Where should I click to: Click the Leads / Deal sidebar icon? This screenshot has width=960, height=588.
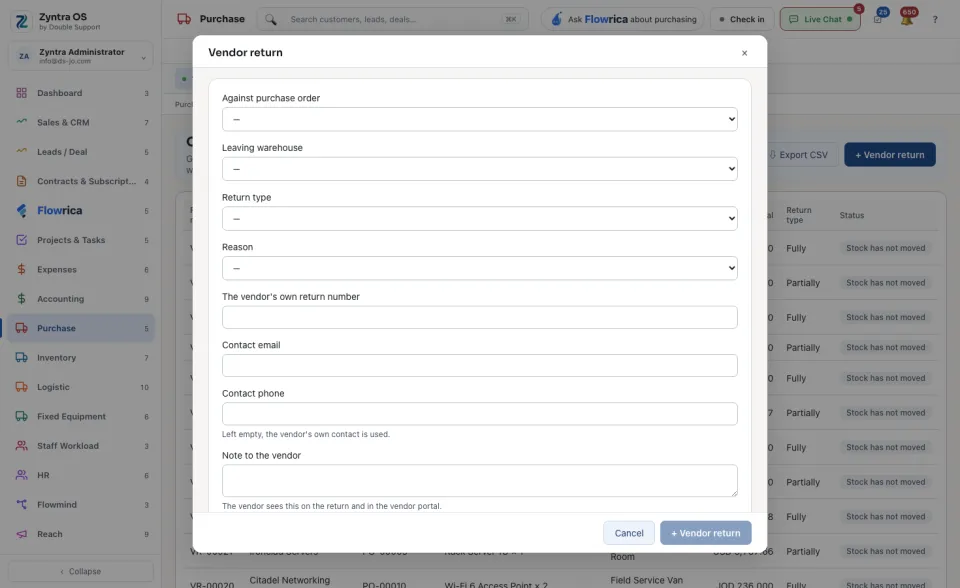21,151
